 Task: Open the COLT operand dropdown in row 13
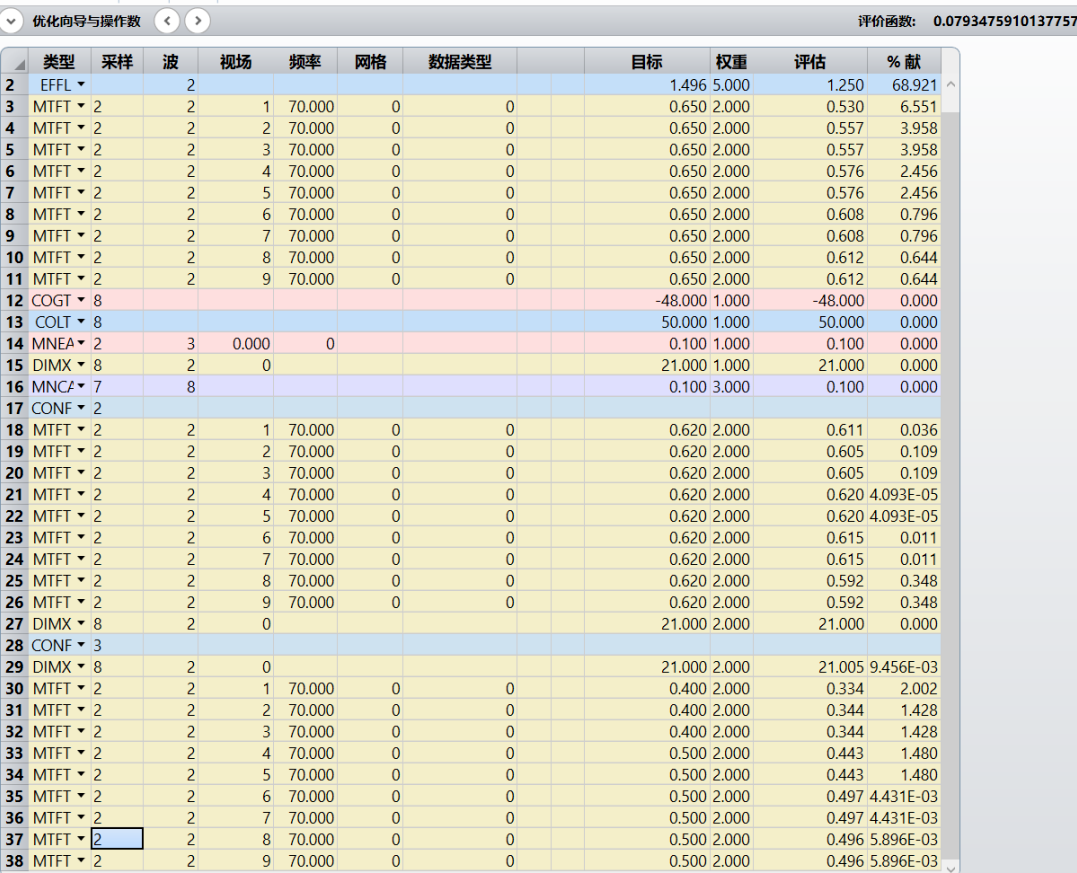82,322
